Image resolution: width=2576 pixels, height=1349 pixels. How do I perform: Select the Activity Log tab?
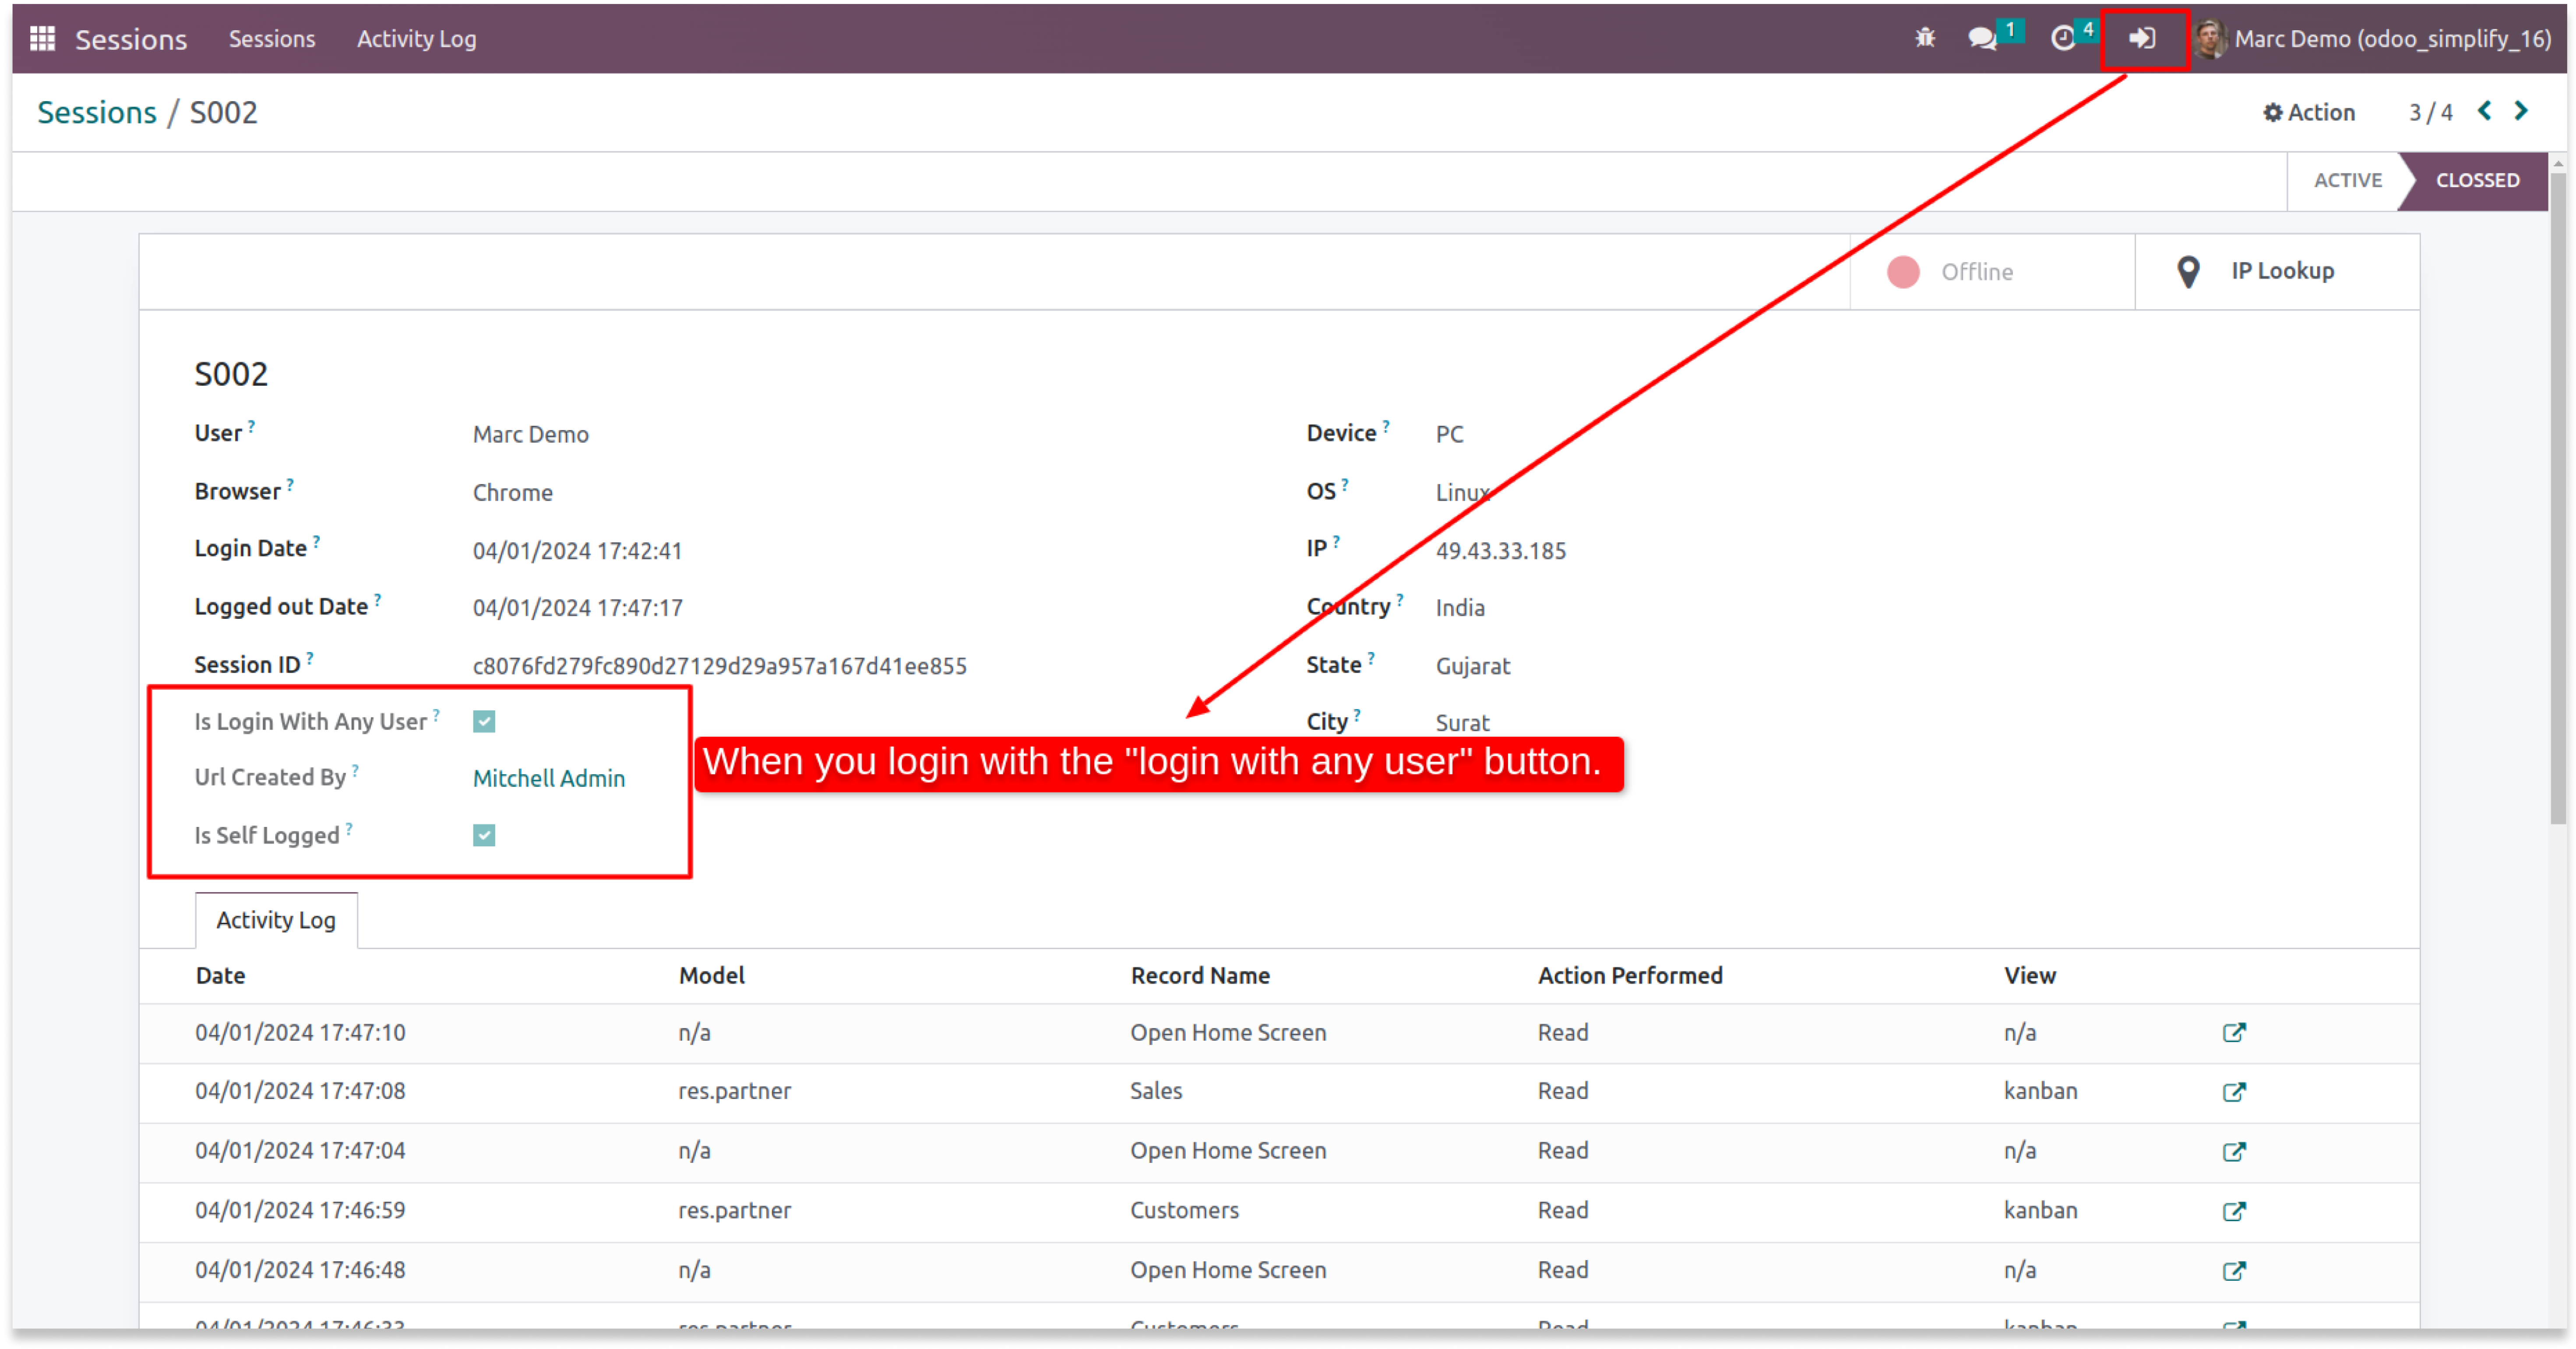276,920
